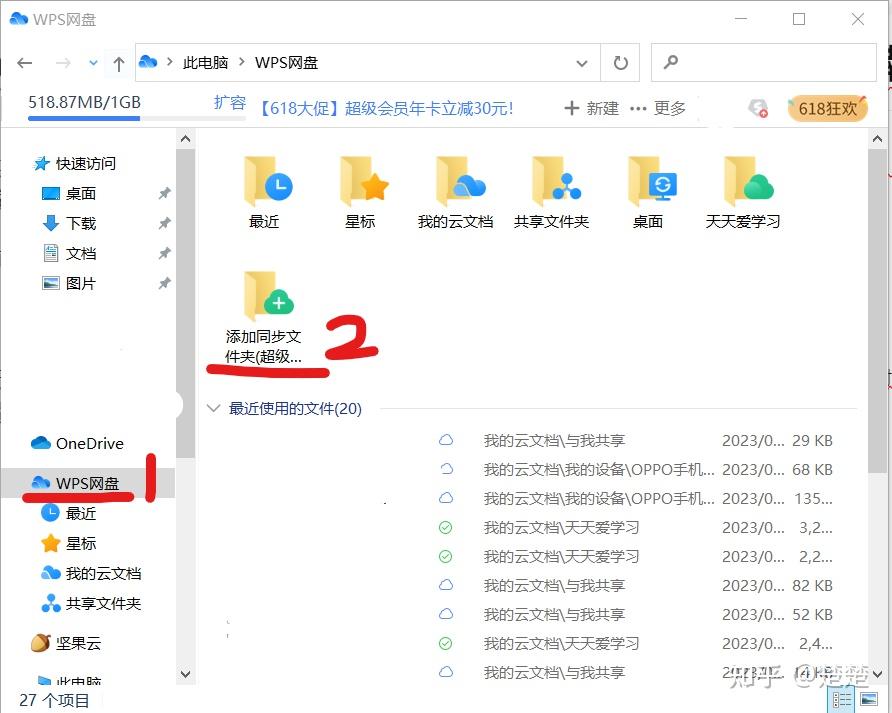The width and height of the screenshot is (892, 713).
Task: Open 我的云文档 in the sidebar tree
Action: coord(91,573)
